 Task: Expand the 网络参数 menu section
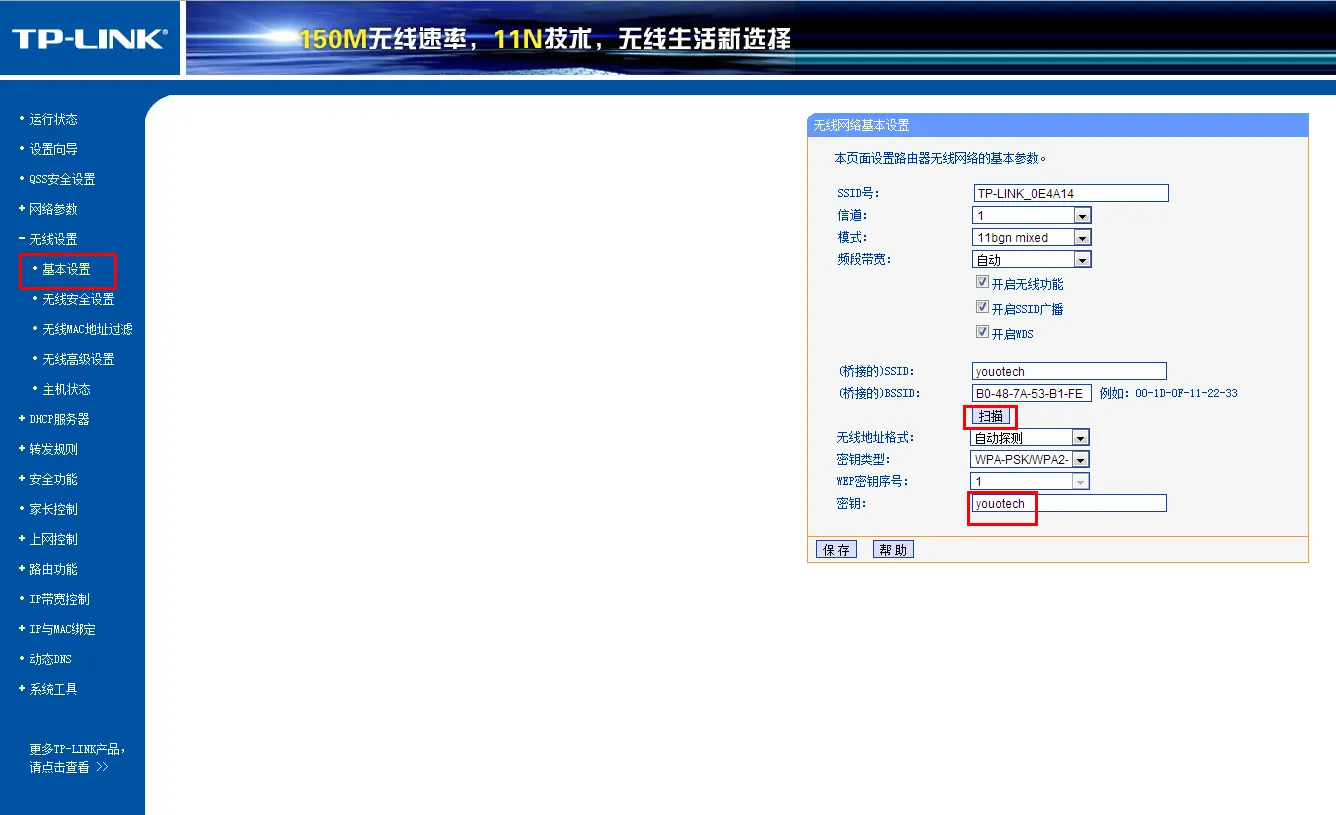tap(53, 209)
